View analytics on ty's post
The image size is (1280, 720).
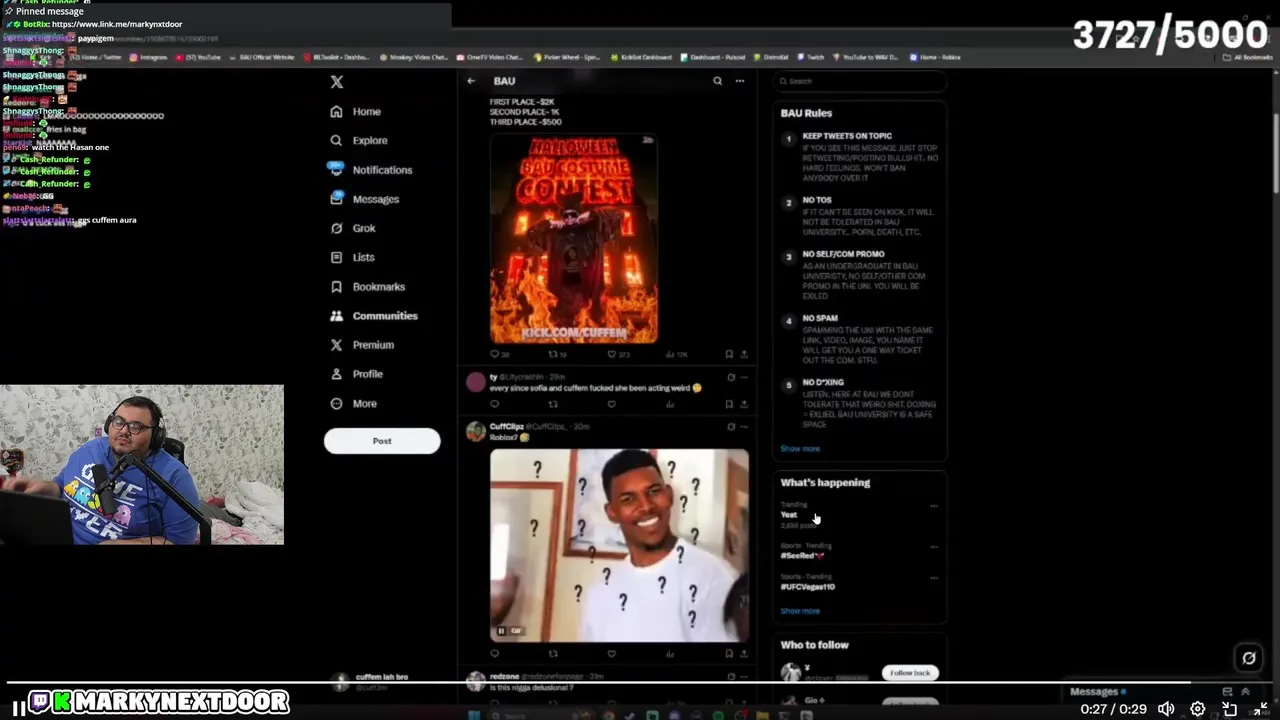point(670,404)
